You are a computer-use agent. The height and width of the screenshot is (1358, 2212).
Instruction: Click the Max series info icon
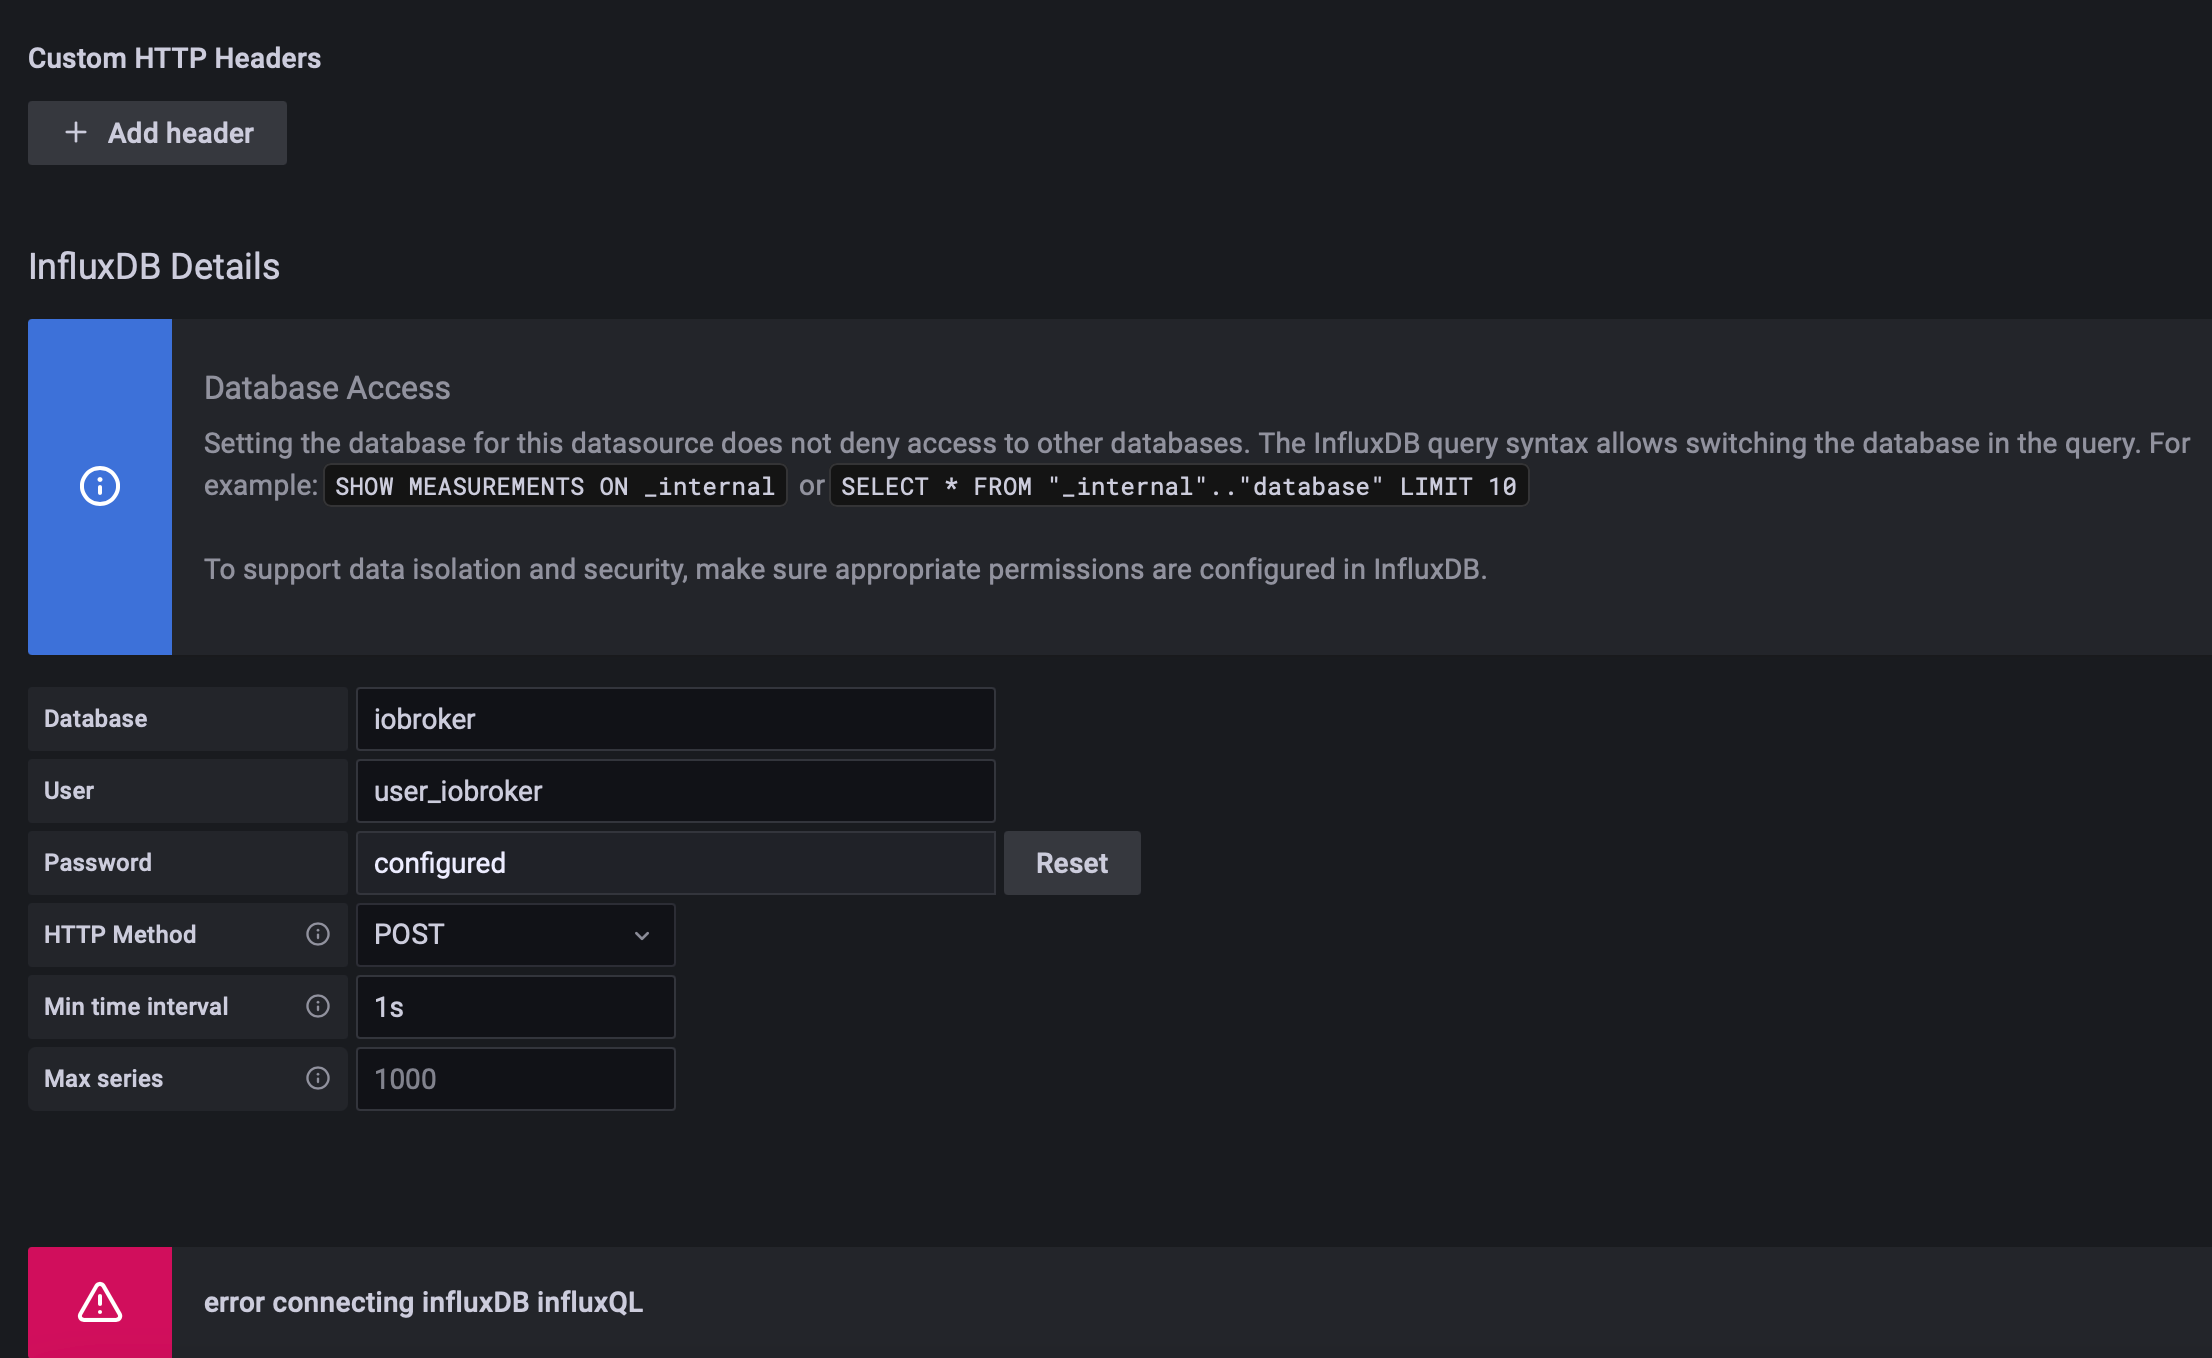click(x=318, y=1078)
